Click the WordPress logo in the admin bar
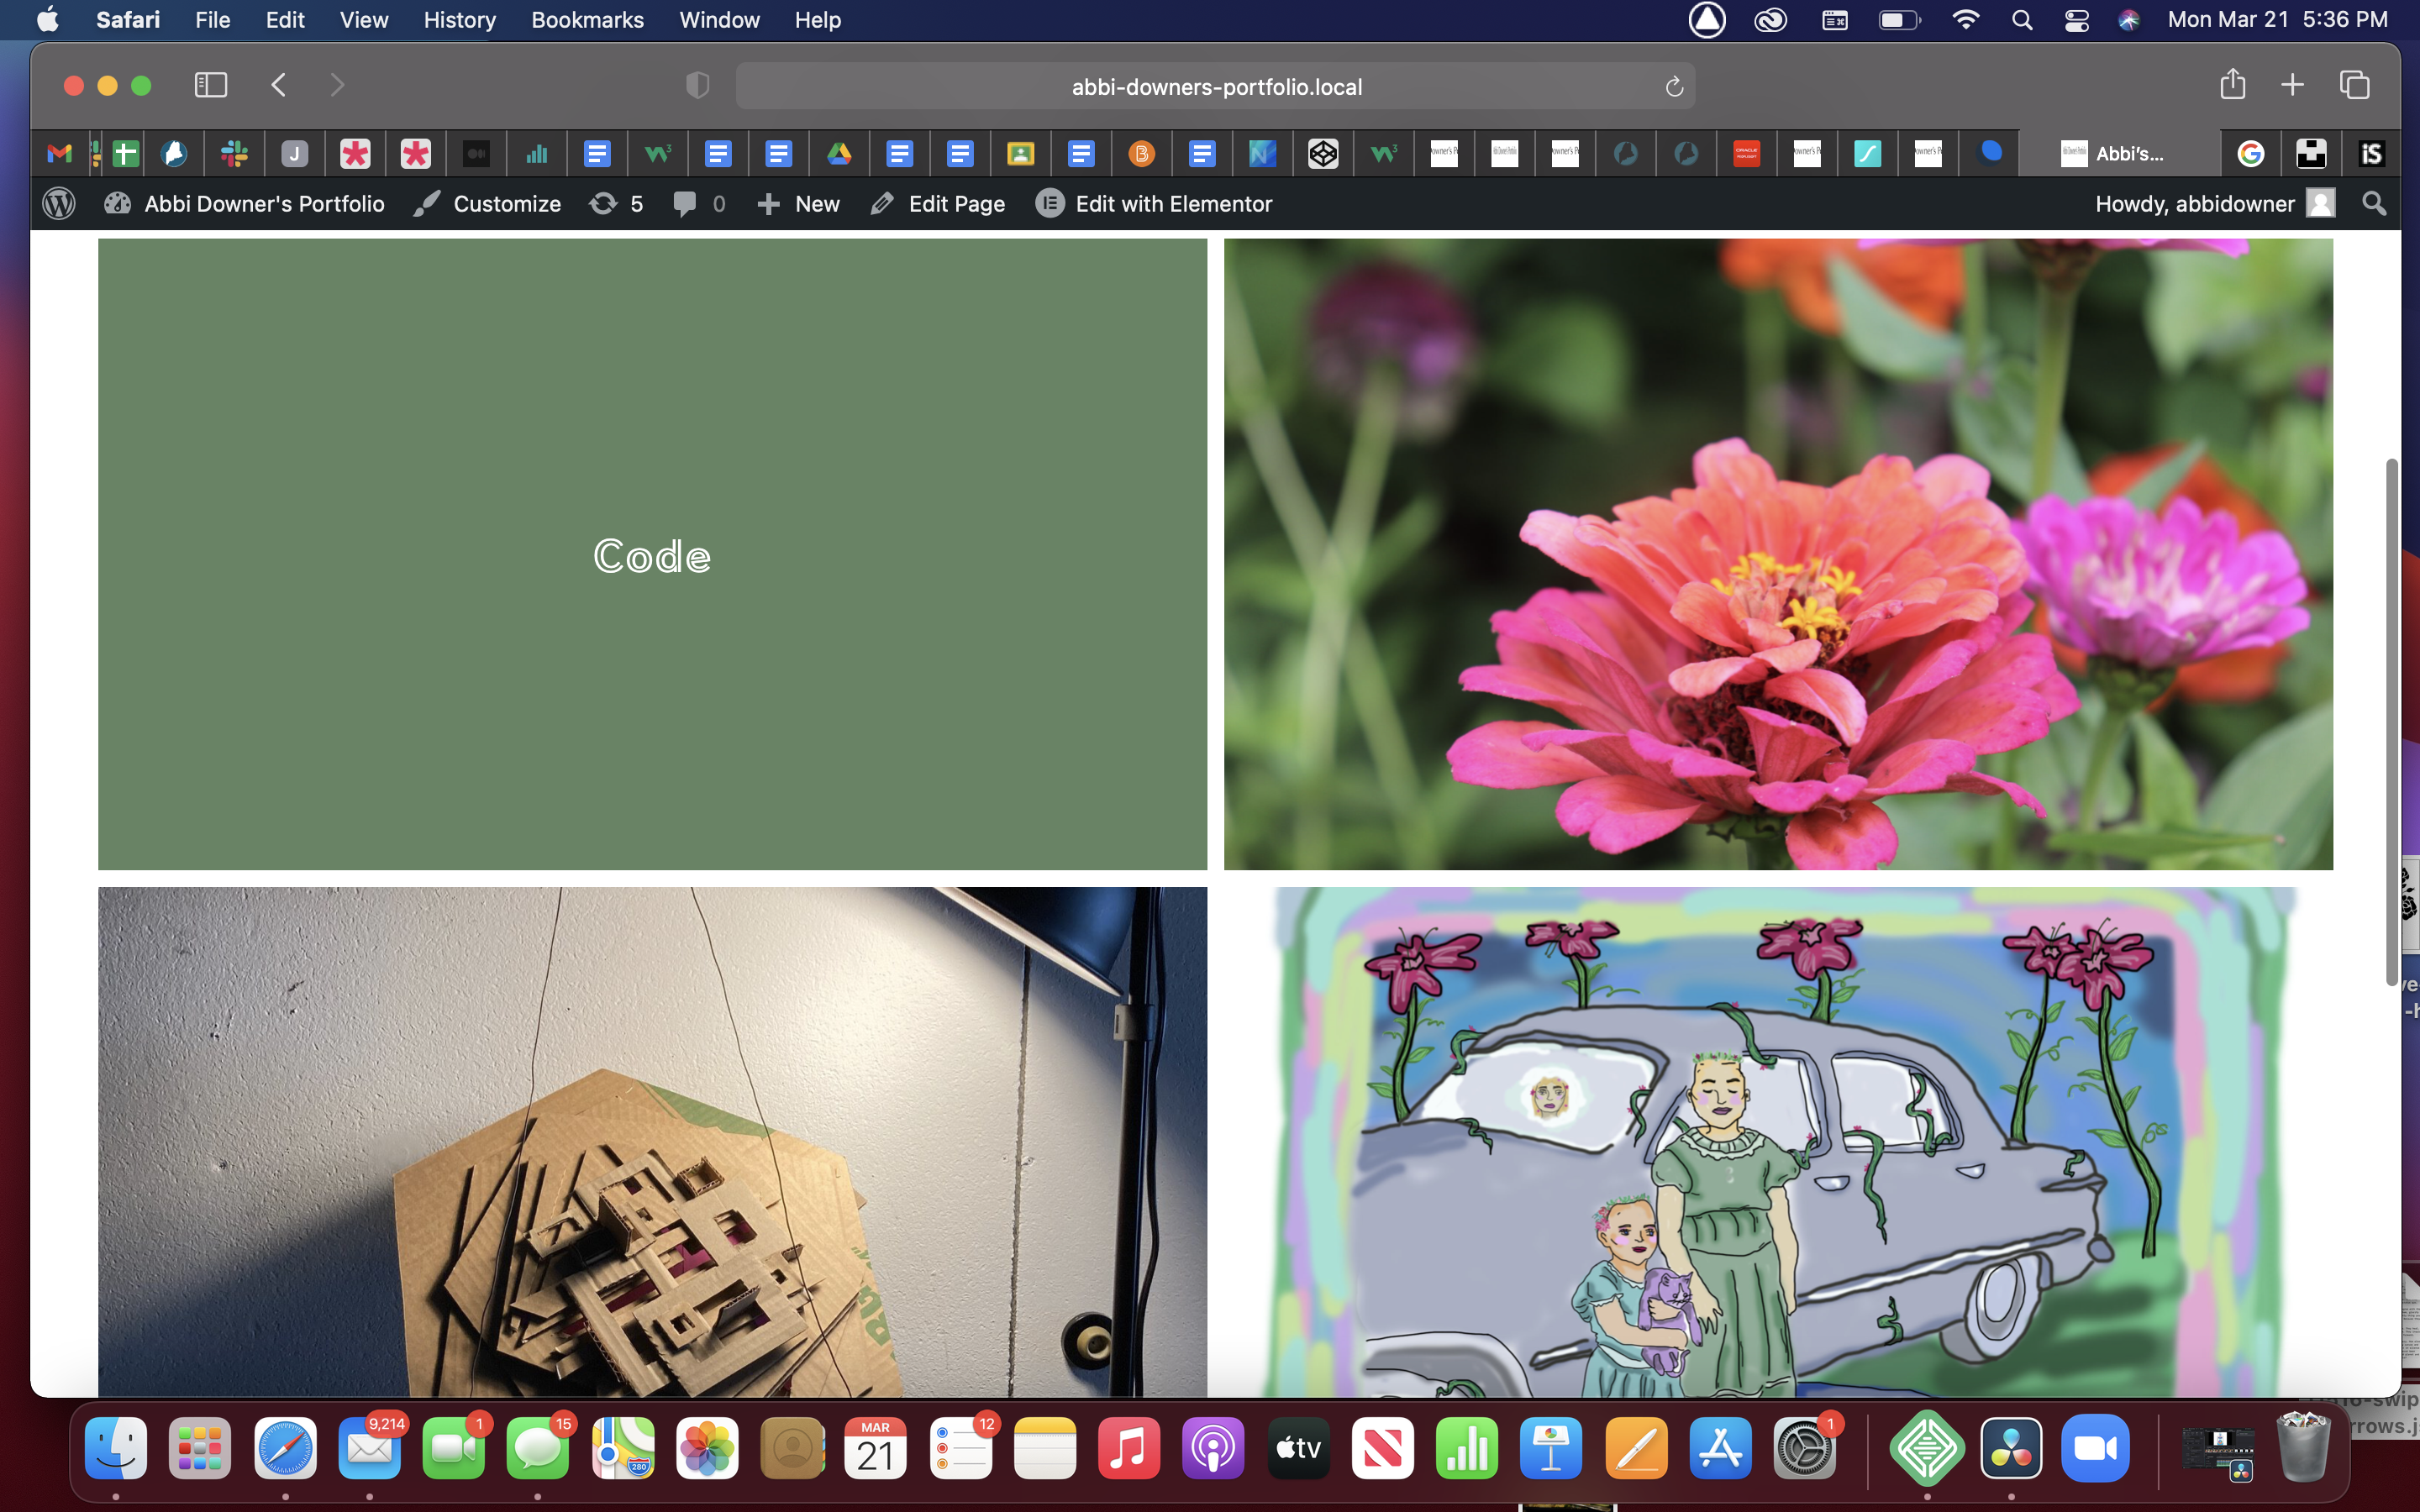This screenshot has height=1512, width=2420. point(59,204)
